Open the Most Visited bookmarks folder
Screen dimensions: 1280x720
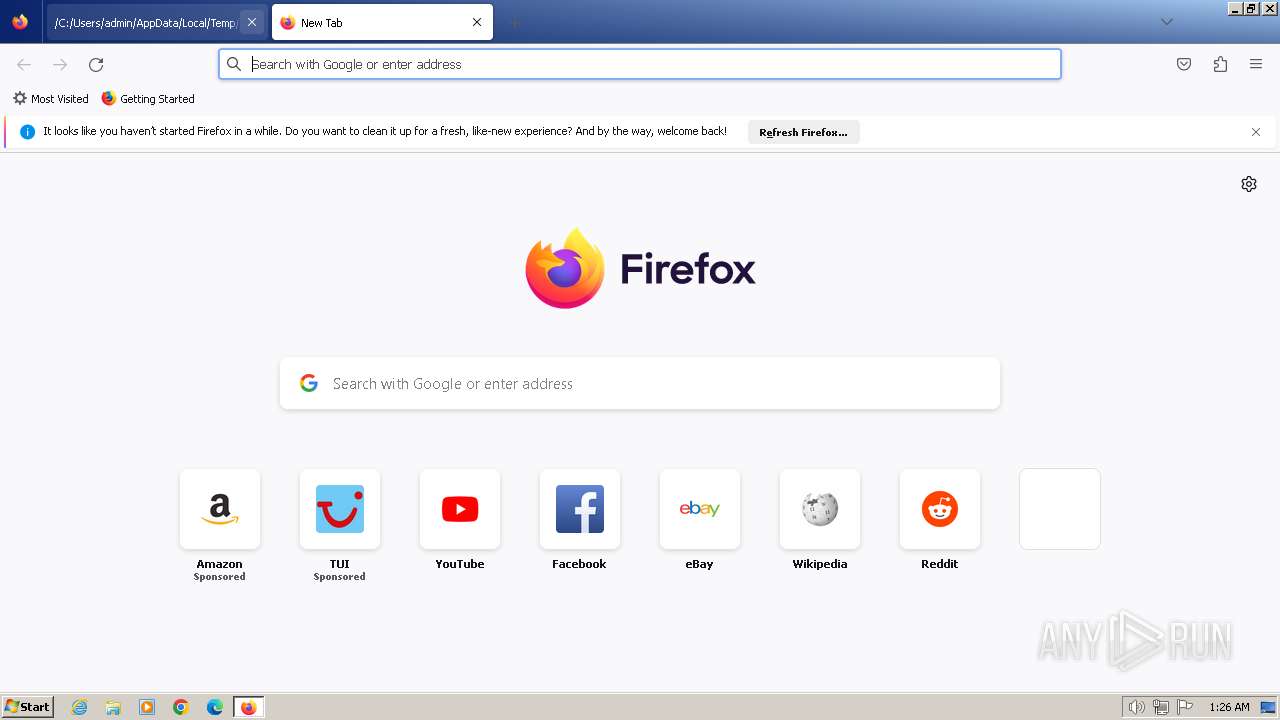51,99
